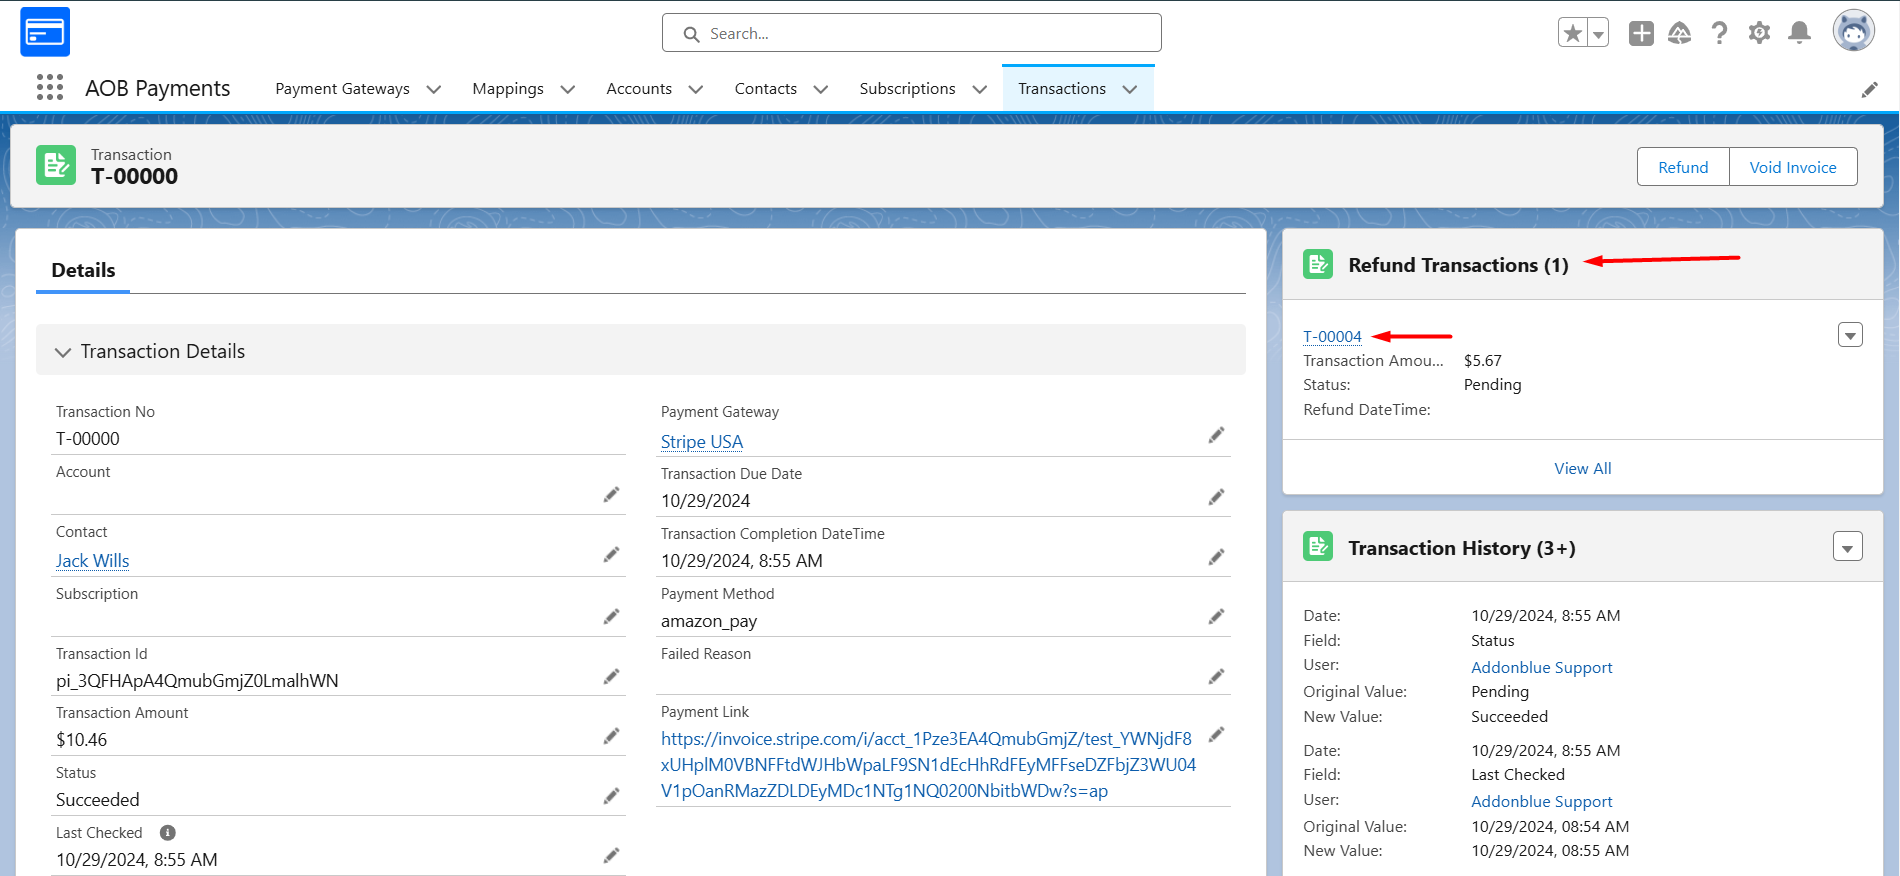
Task: Open Contacts tab dropdown chevron
Action: [821, 89]
